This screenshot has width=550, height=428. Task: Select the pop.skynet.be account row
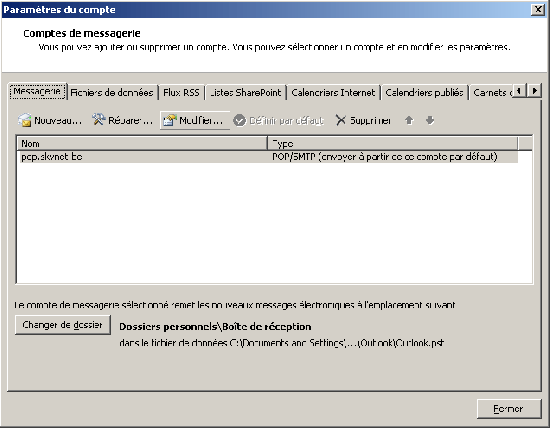pos(267,156)
